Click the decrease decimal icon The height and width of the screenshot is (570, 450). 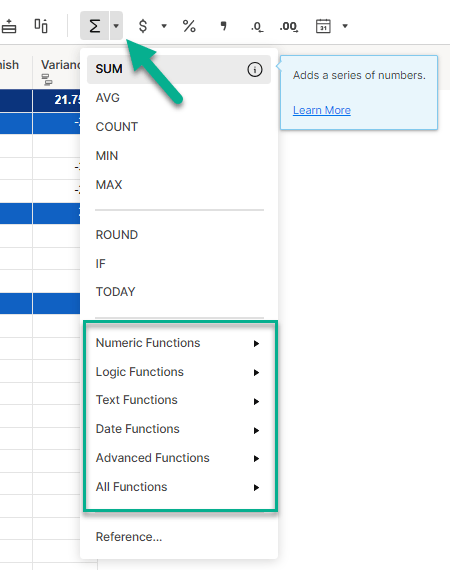point(257,26)
